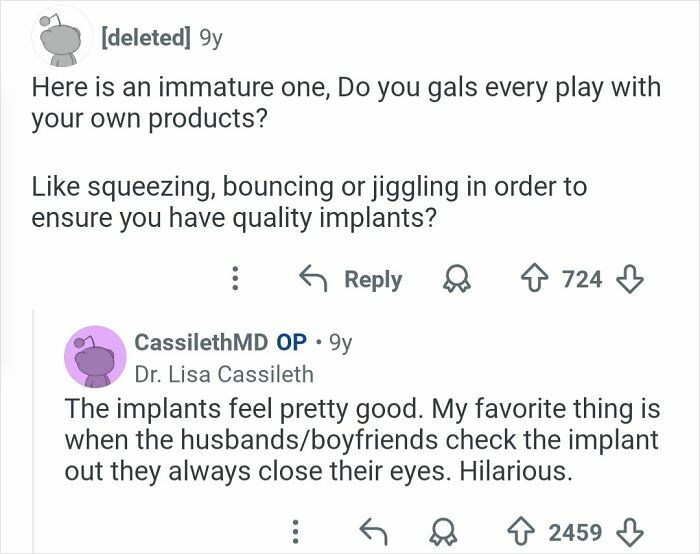Click the OP badge next to CassilethMD
Viewport: 700px width, 554px height.
pyautogui.click(x=291, y=341)
